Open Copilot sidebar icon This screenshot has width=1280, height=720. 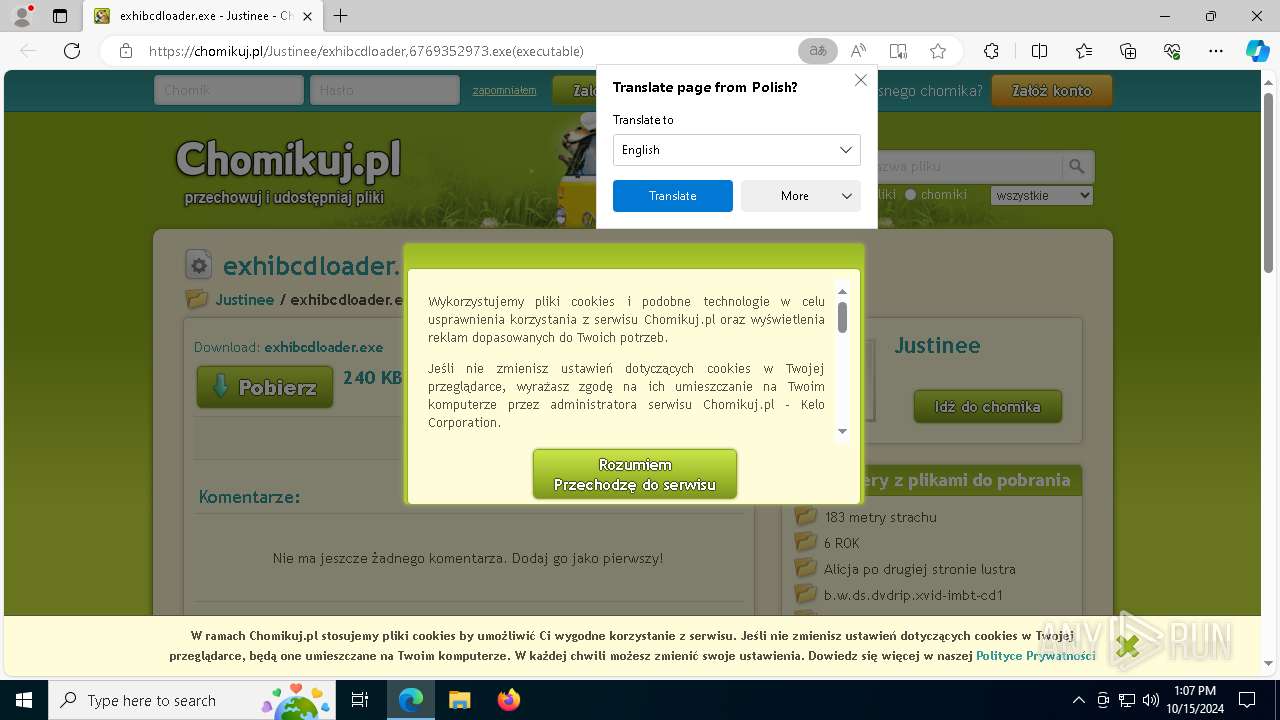pos(1257,51)
